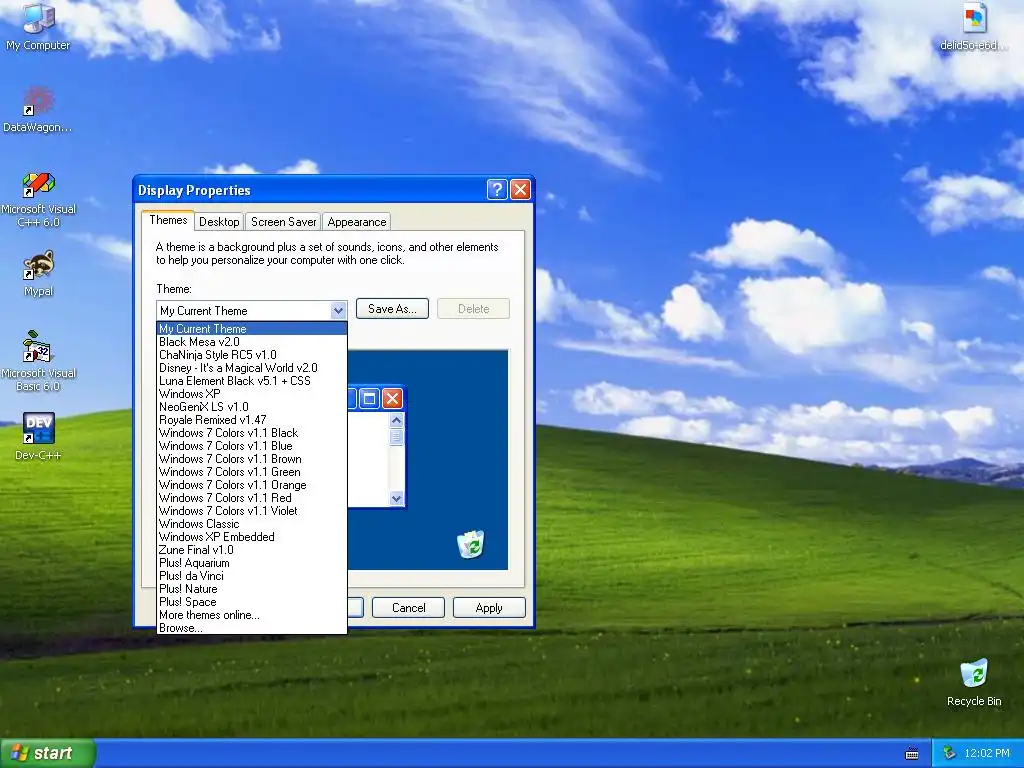Screen dimensions: 1024x768
Task: Collapse the Theme dropdown using its arrow
Action: click(338, 310)
